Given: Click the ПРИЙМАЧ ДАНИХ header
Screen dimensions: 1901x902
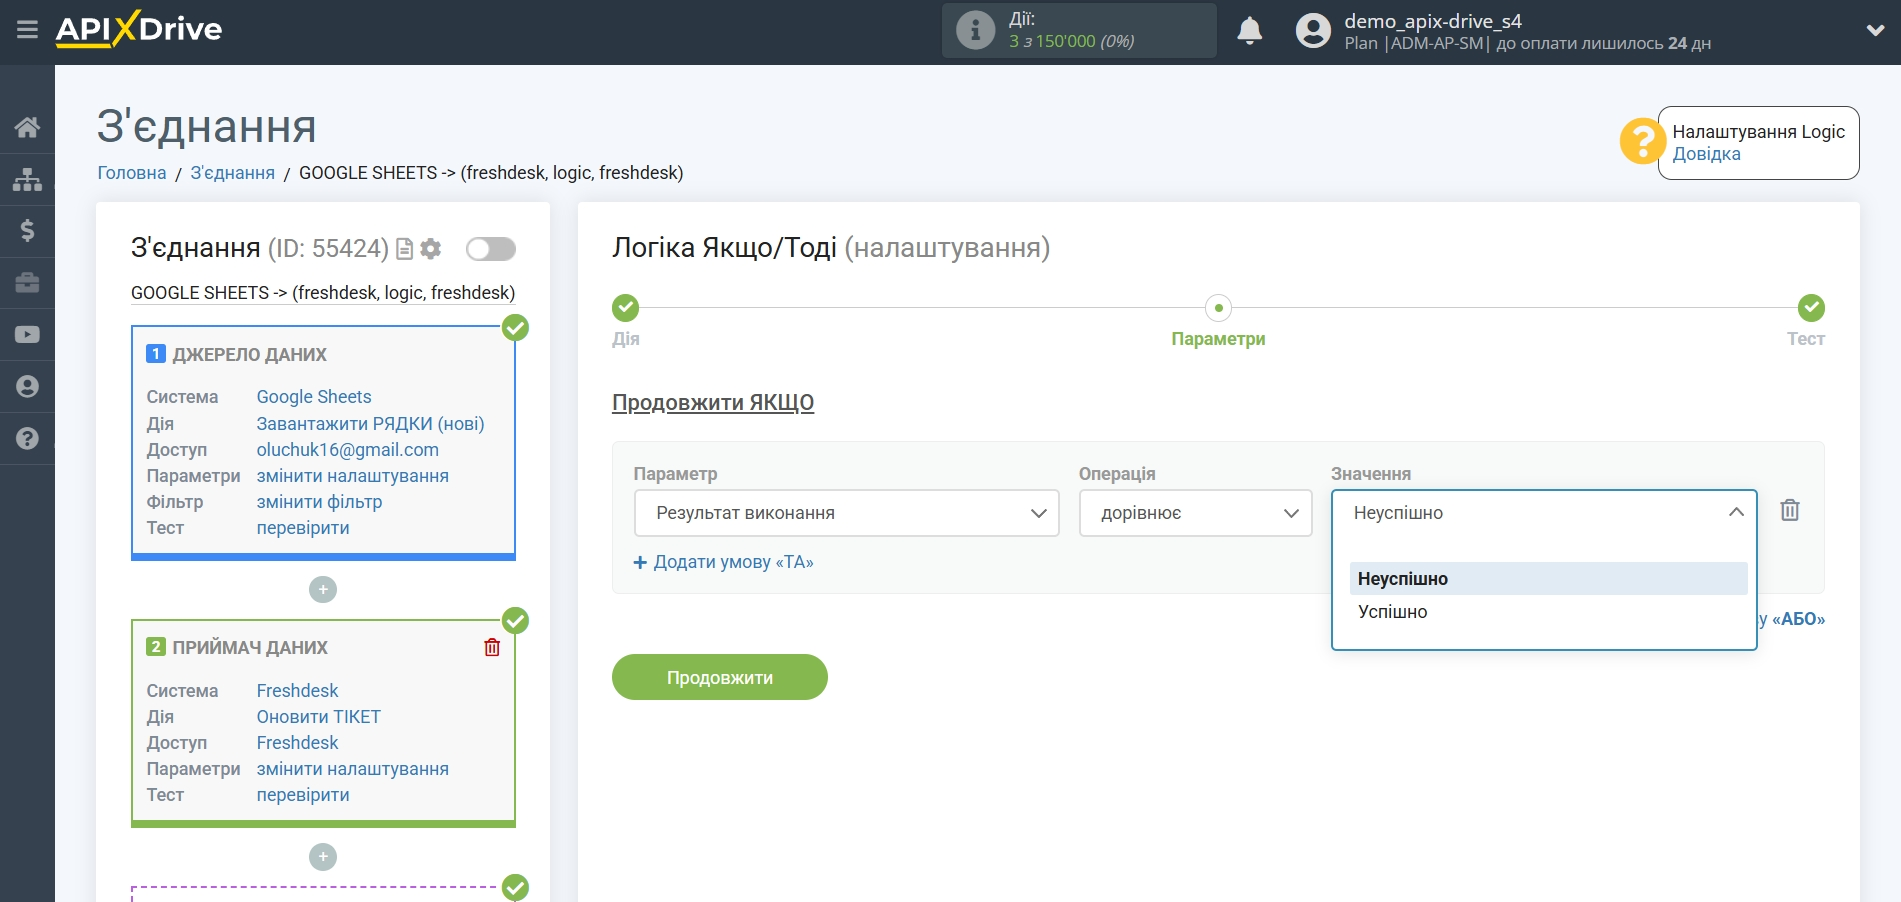Looking at the screenshot, I should (x=250, y=648).
